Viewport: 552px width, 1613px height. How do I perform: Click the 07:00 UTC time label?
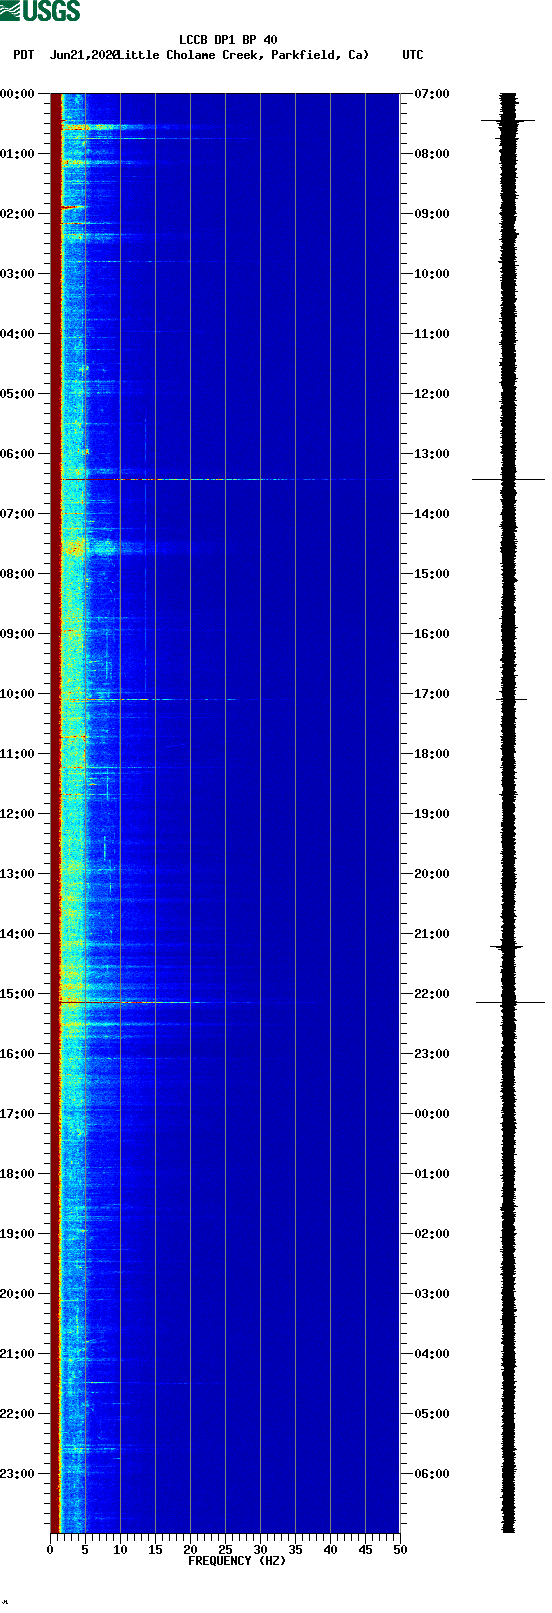[x=432, y=94]
